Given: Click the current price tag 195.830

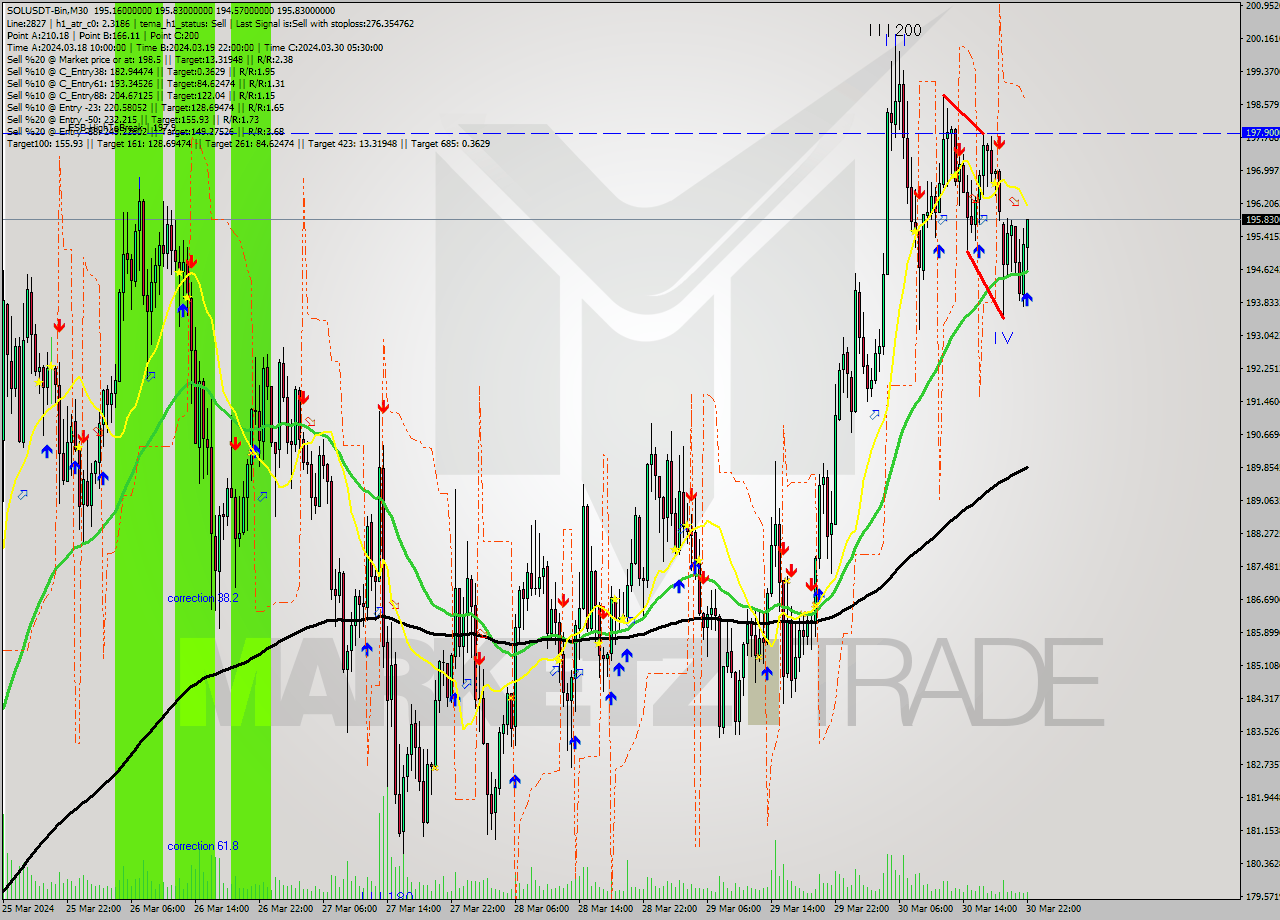Looking at the screenshot, I should [x=1260, y=219].
